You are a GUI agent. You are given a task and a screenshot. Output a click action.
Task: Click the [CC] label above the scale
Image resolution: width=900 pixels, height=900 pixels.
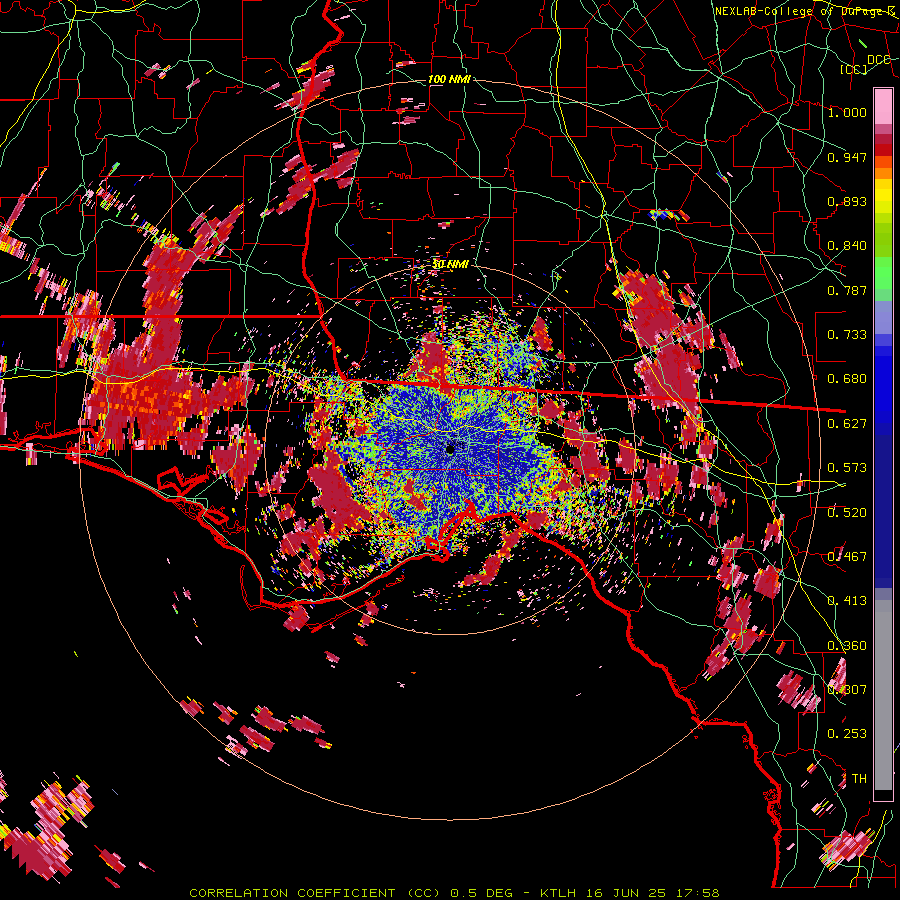coord(853,69)
